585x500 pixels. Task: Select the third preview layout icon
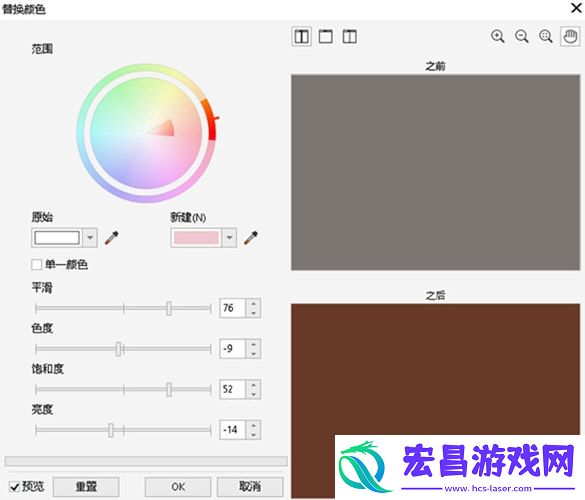coord(350,37)
